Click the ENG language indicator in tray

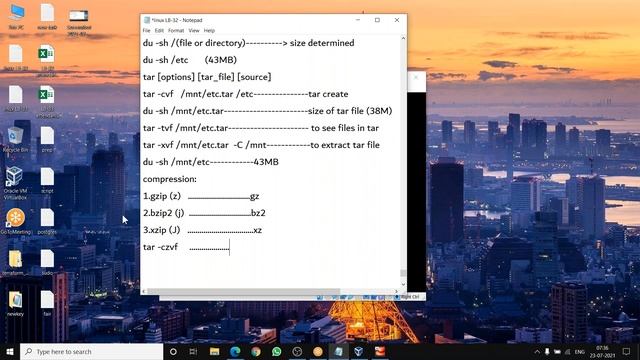(x=580, y=352)
